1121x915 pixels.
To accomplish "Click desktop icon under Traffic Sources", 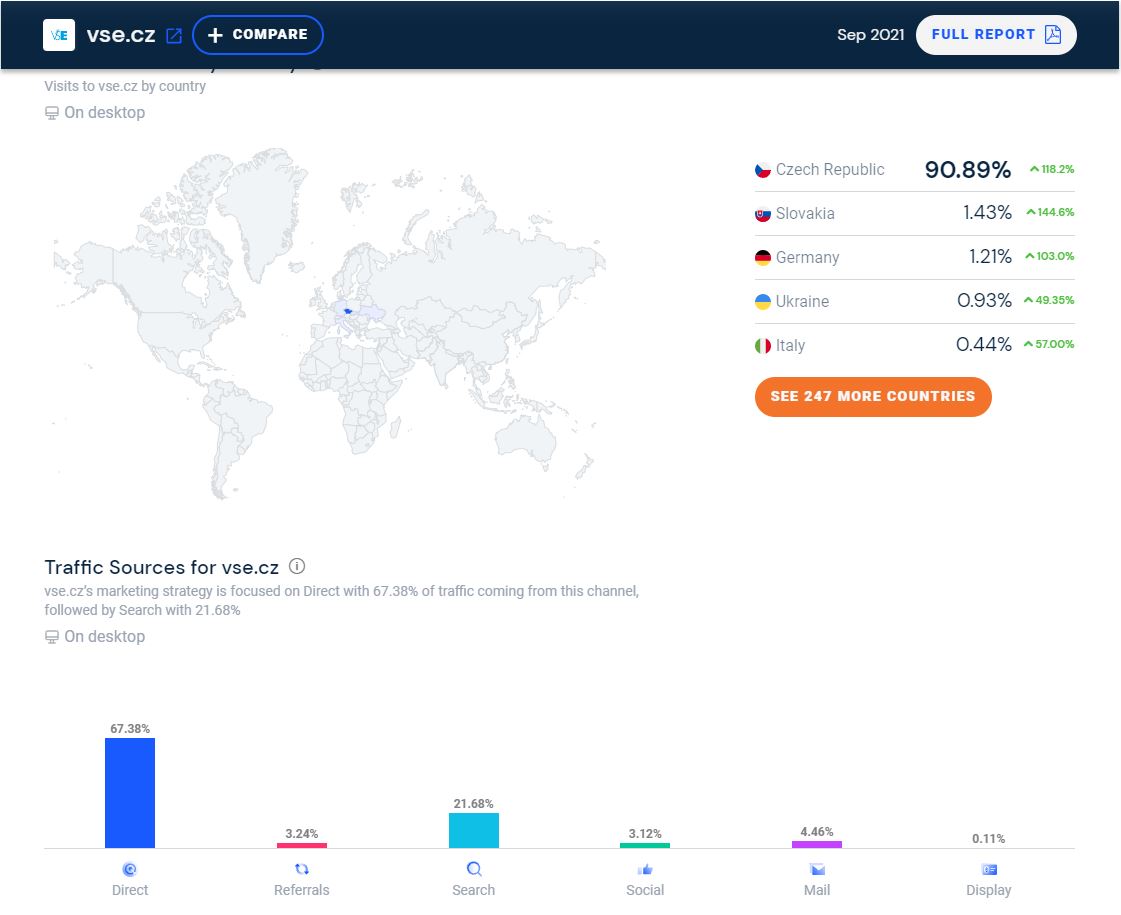I will (51, 637).
